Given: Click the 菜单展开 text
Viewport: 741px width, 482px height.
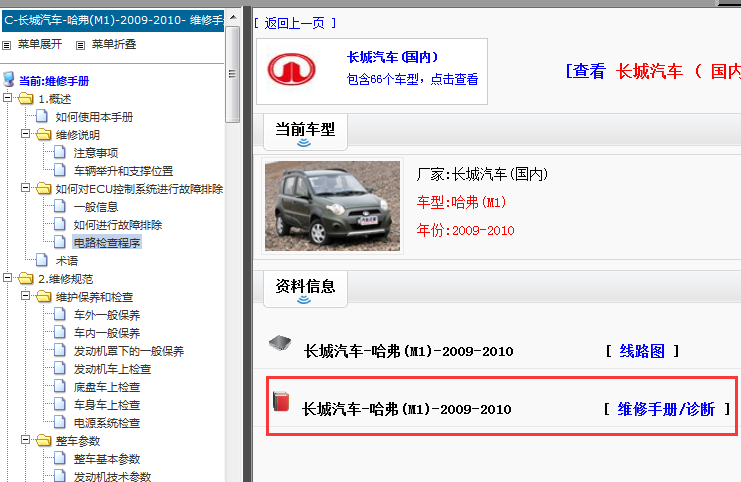Looking at the screenshot, I should tap(40, 44).
